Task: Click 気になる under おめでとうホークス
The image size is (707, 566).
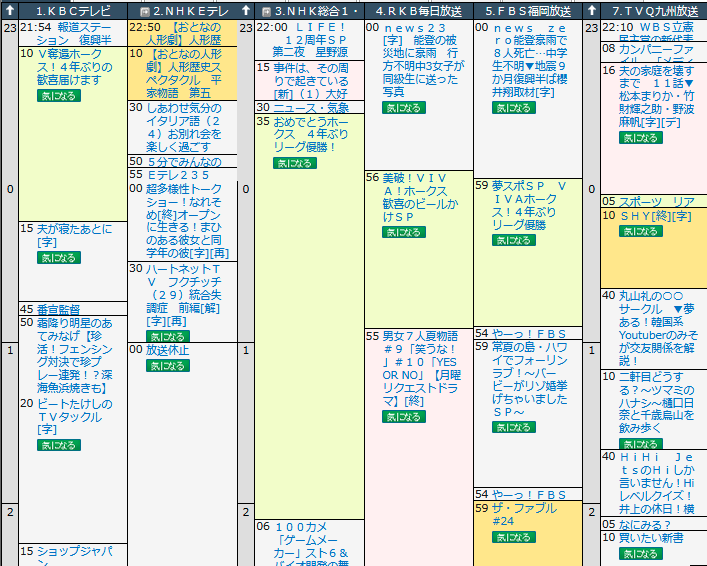Action: pyautogui.click(x=295, y=163)
